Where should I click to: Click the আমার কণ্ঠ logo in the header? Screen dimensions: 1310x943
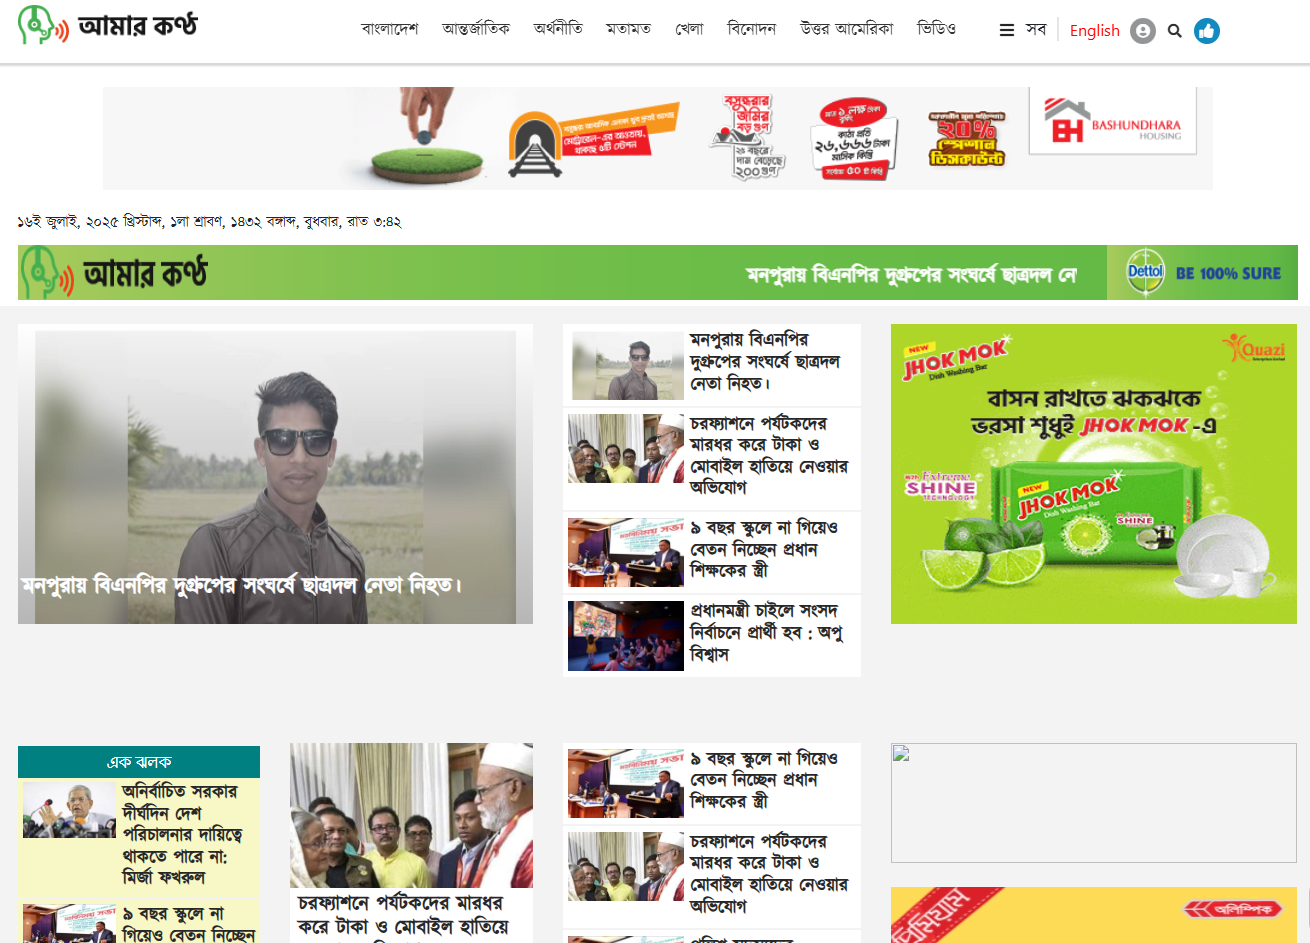coord(108,25)
